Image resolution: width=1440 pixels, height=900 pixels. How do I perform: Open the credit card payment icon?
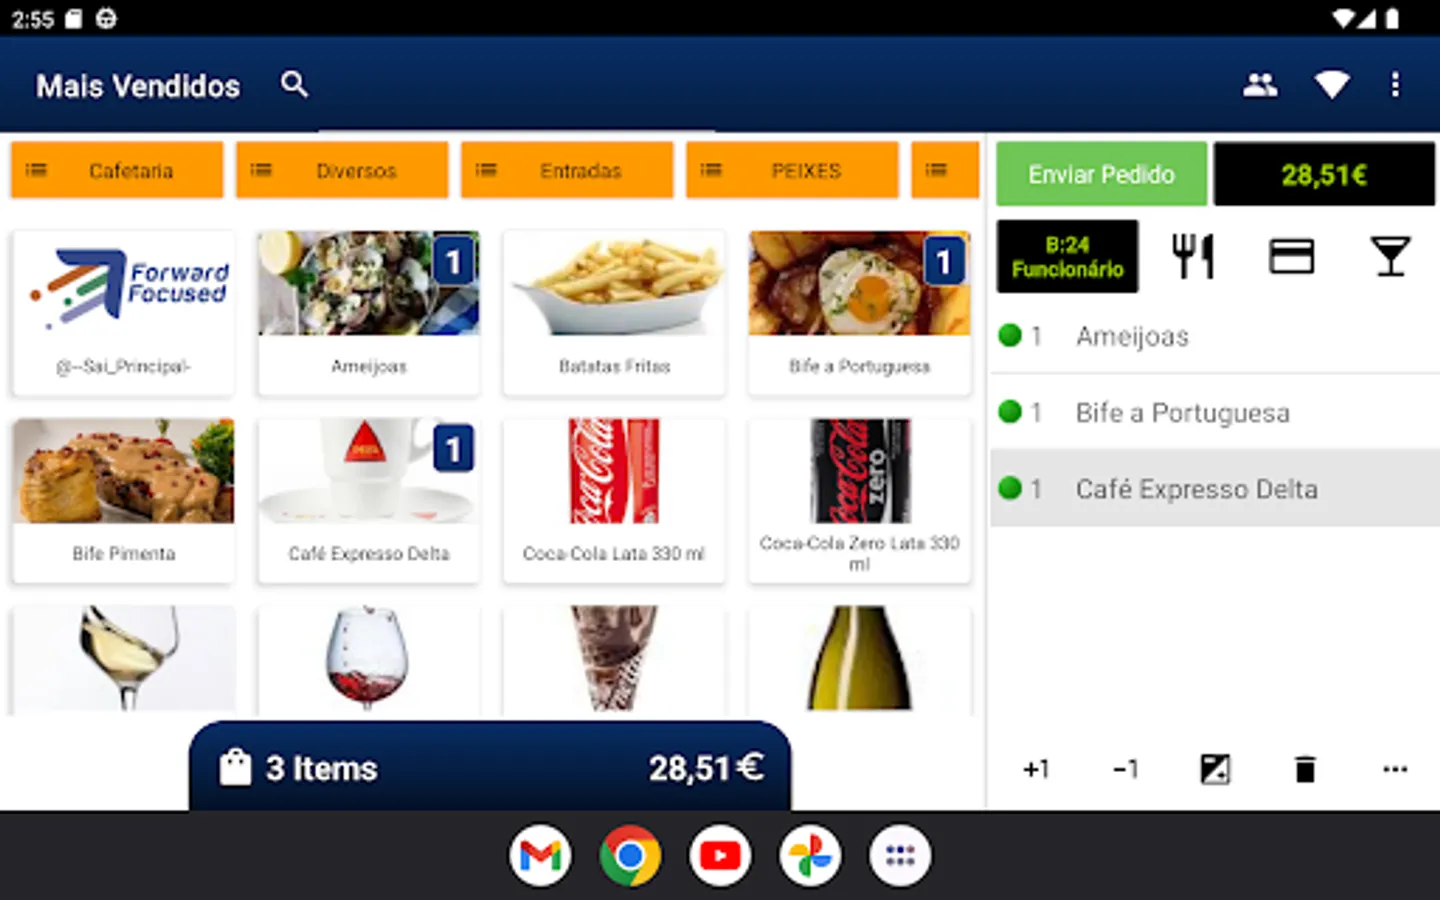[1291, 256]
